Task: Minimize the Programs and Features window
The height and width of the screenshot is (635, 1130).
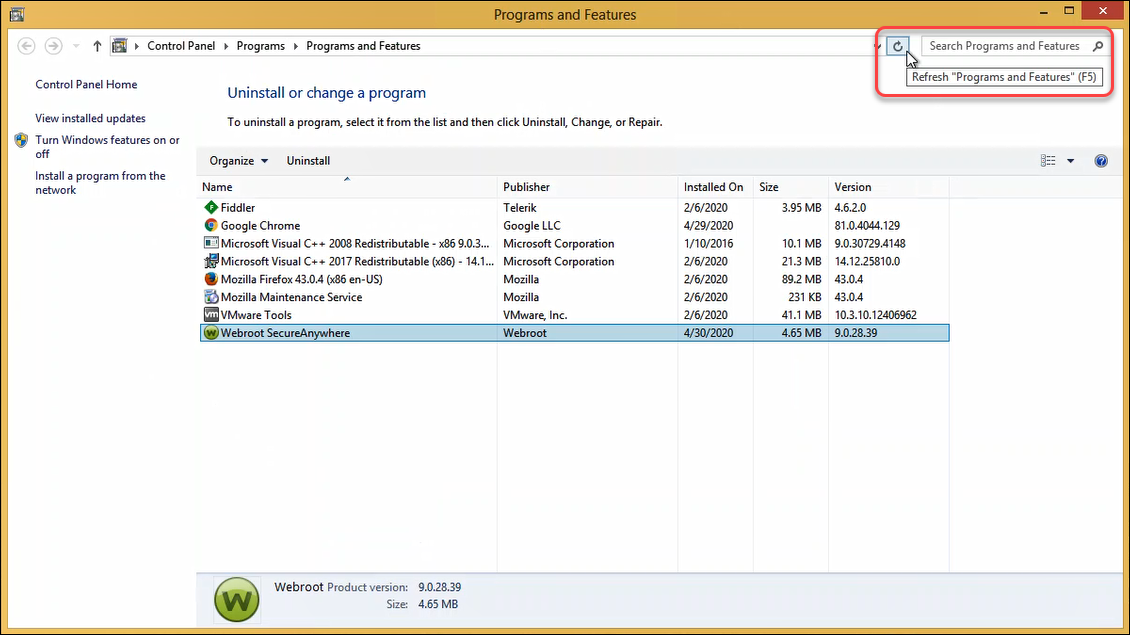Action: coord(1044,12)
